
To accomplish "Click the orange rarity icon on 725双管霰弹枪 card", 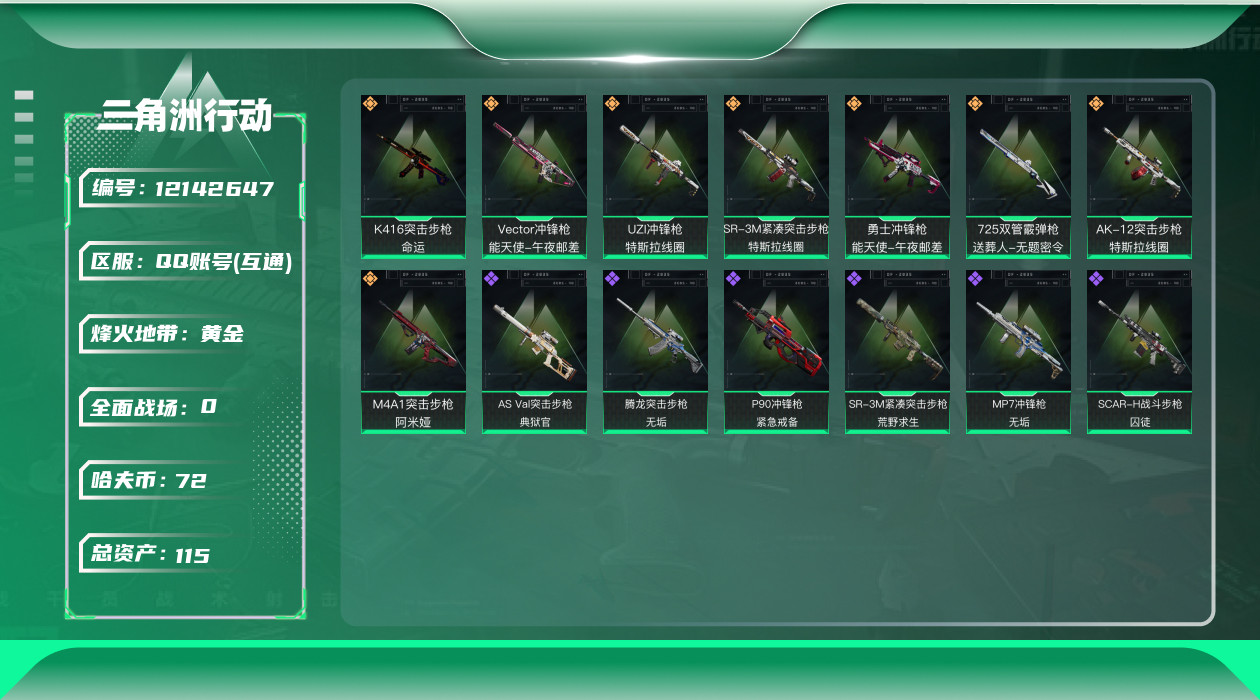I will [975, 103].
